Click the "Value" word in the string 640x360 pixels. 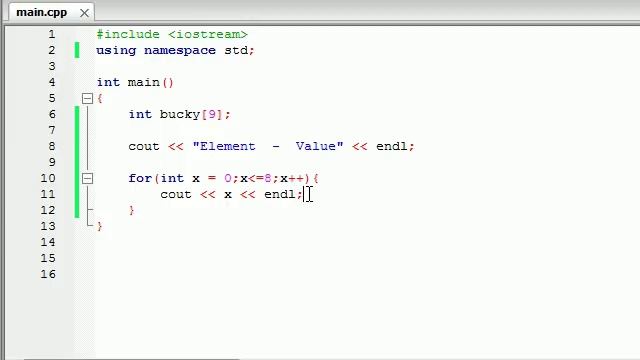pyautogui.click(x=316, y=146)
